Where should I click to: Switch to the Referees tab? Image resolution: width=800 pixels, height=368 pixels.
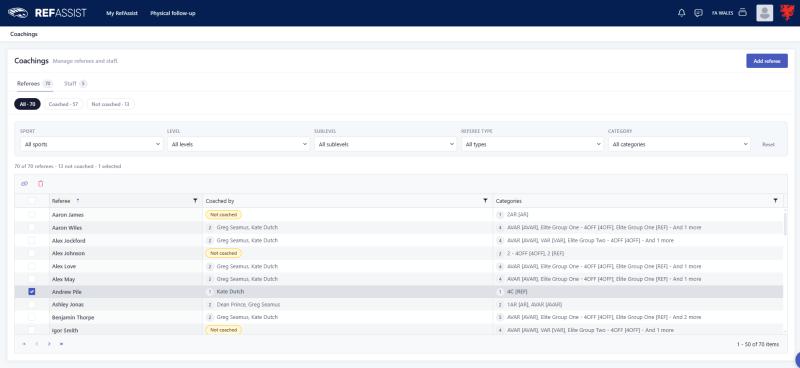coord(34,84)
